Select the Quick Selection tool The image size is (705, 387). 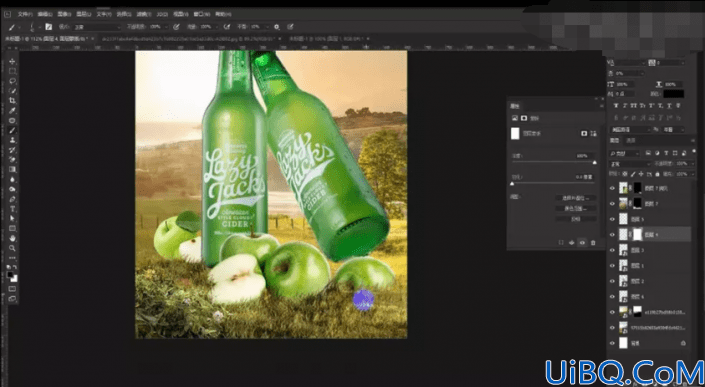13,91
